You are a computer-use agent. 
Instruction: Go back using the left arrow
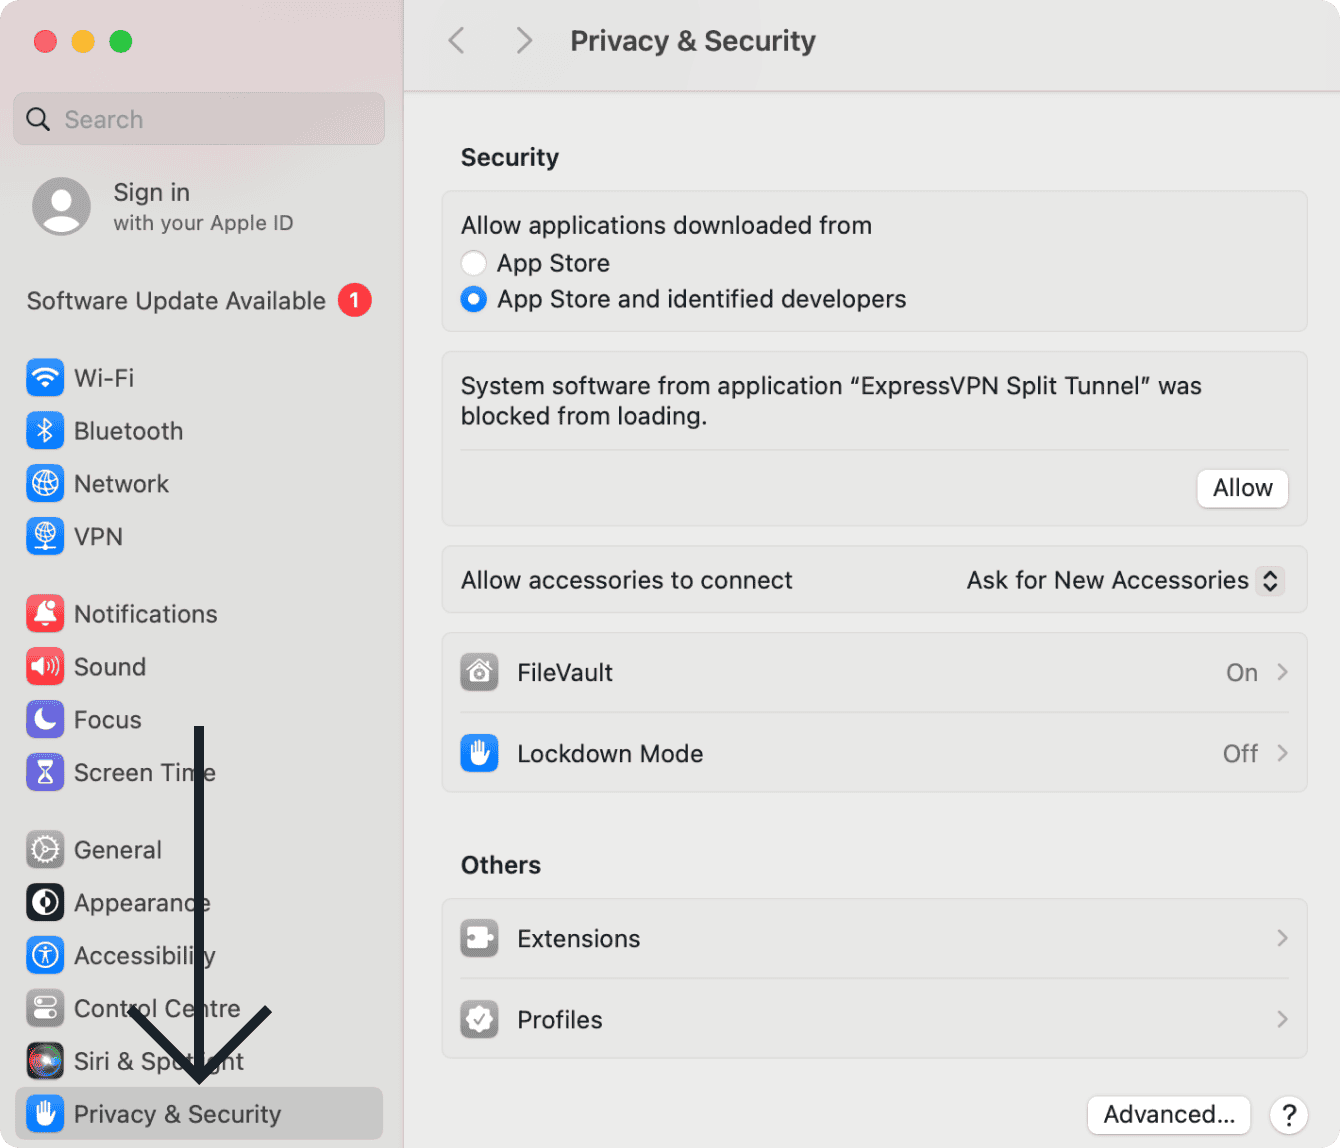457,41
